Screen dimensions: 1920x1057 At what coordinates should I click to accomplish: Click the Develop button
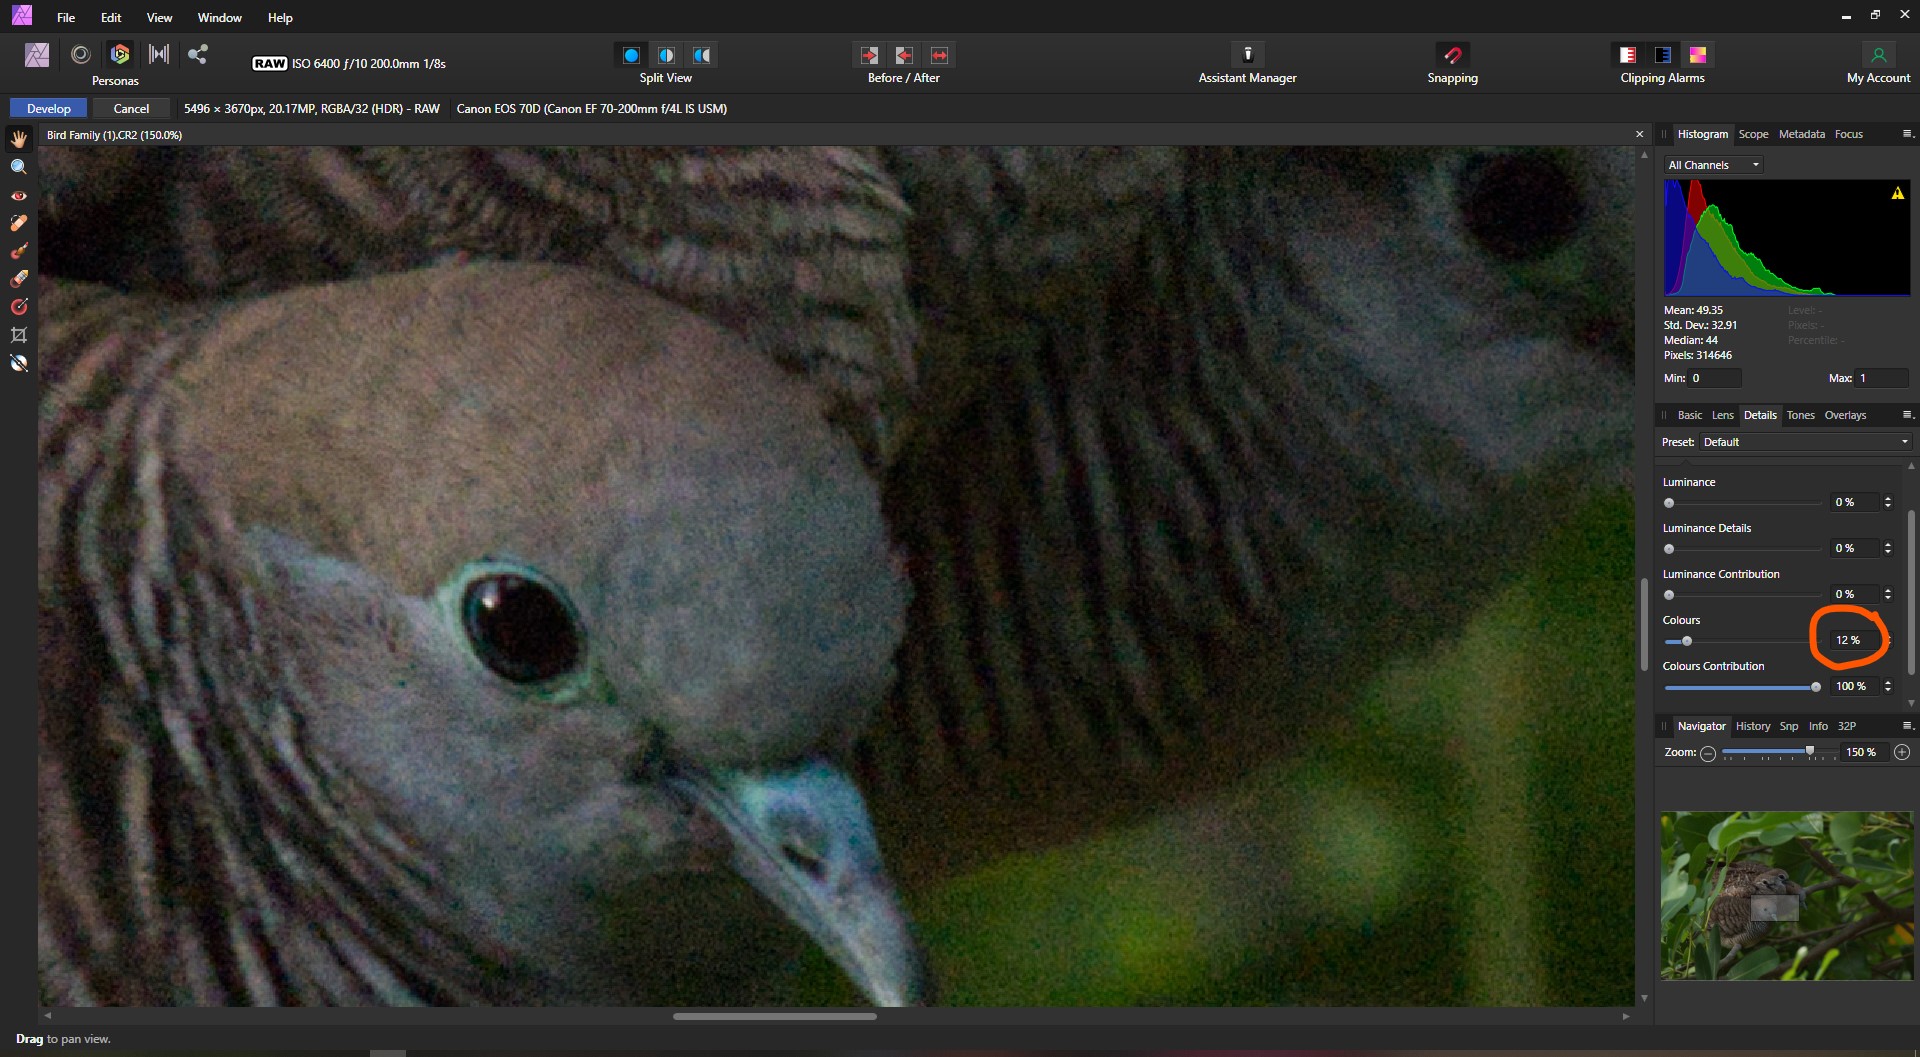(48, 108)
